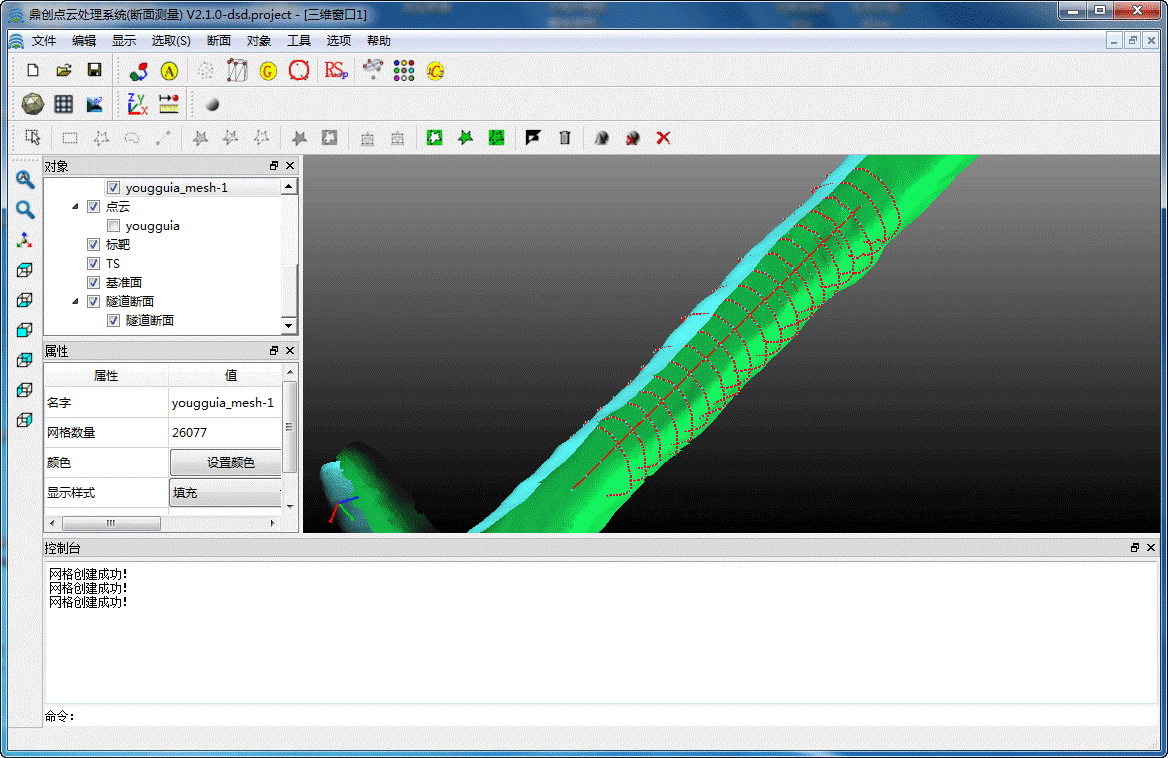Collapse the 隧道断面 parent tree node
The height and width of the screenshot is (758, 1168).
coord(76,301)
